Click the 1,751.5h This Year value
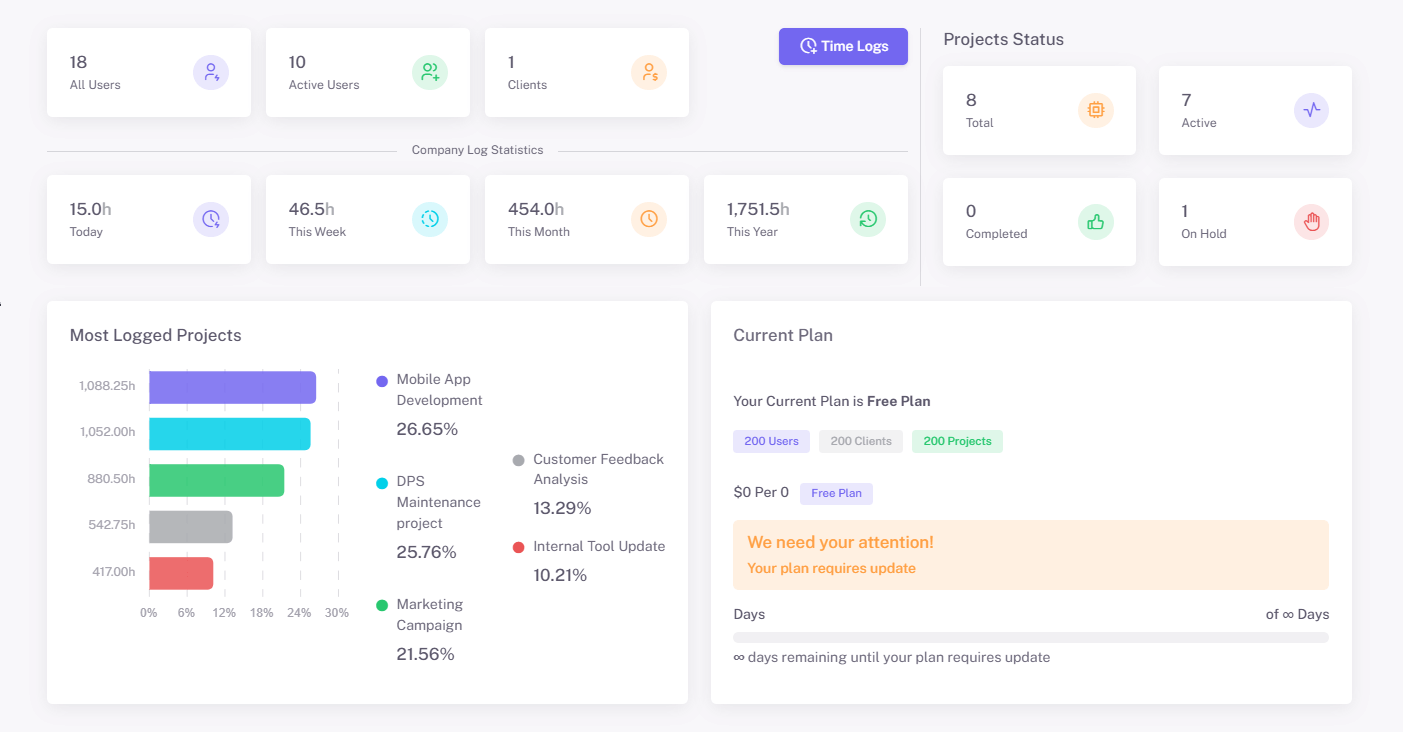1403x732 pixels. coord(758,209)
